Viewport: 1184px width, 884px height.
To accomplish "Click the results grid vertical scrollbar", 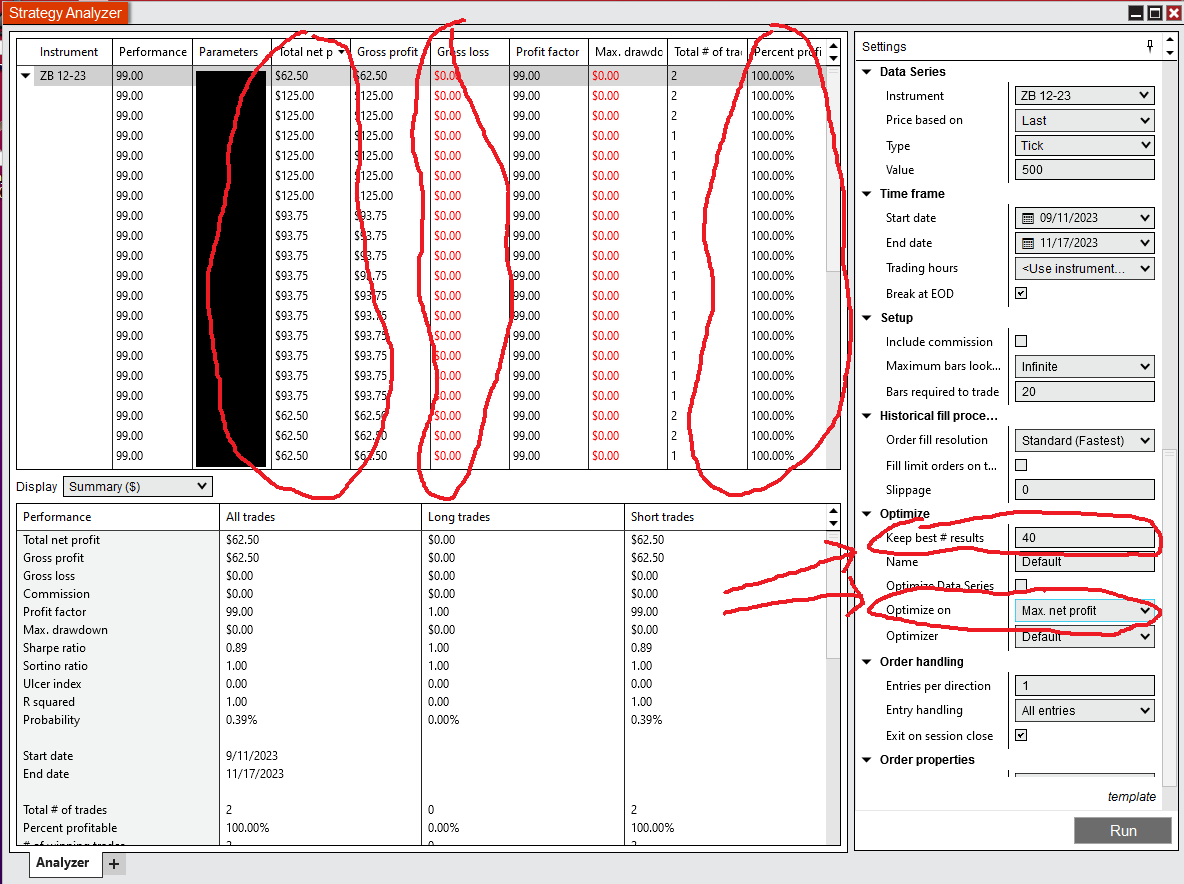I will (834, 170).
